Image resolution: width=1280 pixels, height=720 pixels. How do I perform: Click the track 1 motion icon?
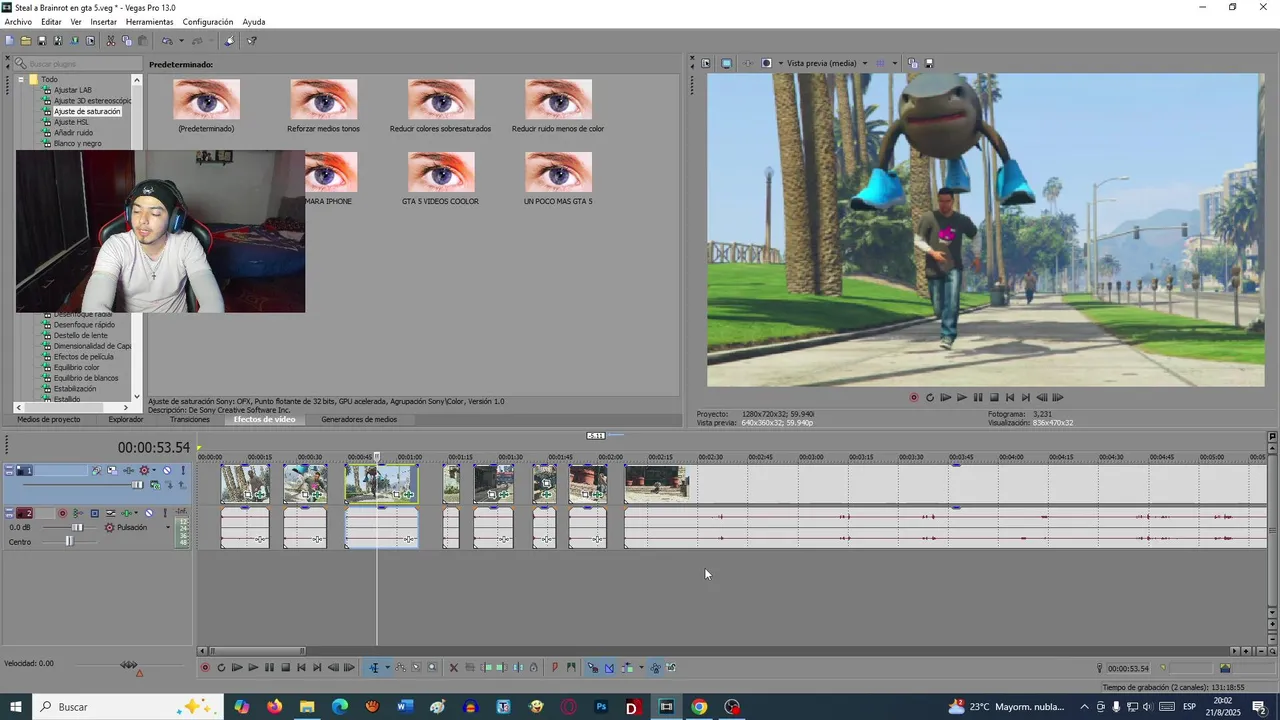112,471
